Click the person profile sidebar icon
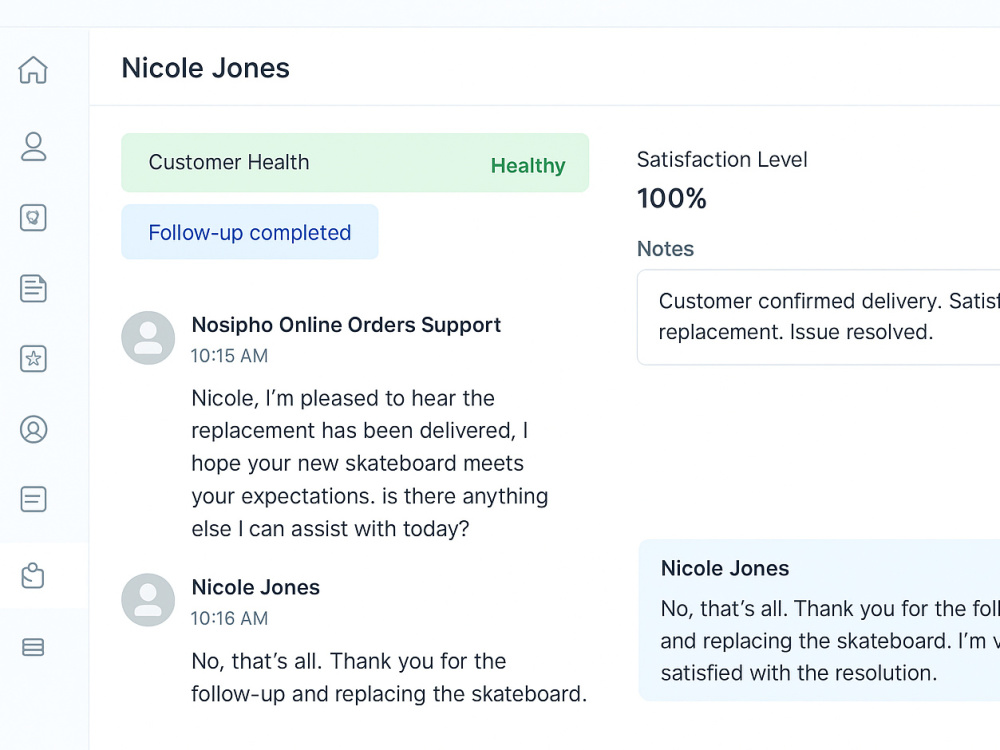This screenshot has height=750, width=1000. pos(33,147)
